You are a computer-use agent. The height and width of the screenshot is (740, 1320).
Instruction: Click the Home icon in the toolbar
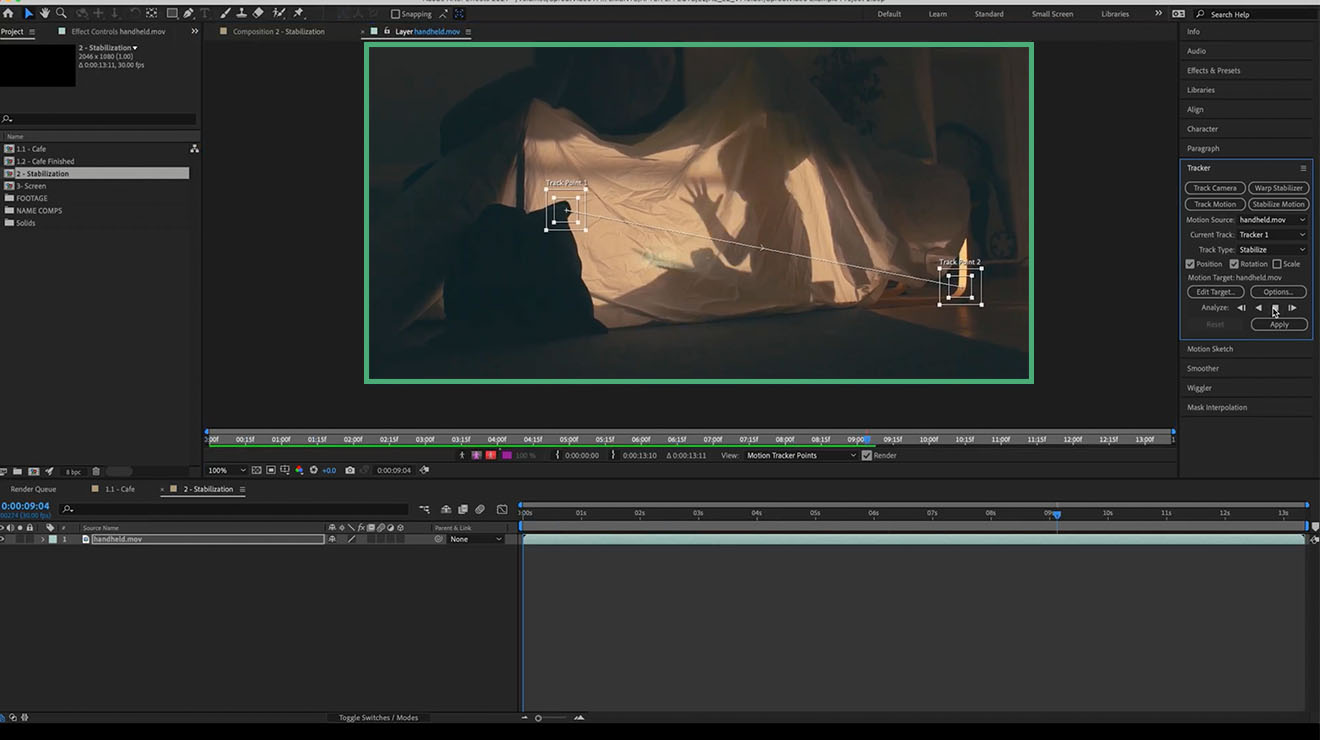(9, 13)
